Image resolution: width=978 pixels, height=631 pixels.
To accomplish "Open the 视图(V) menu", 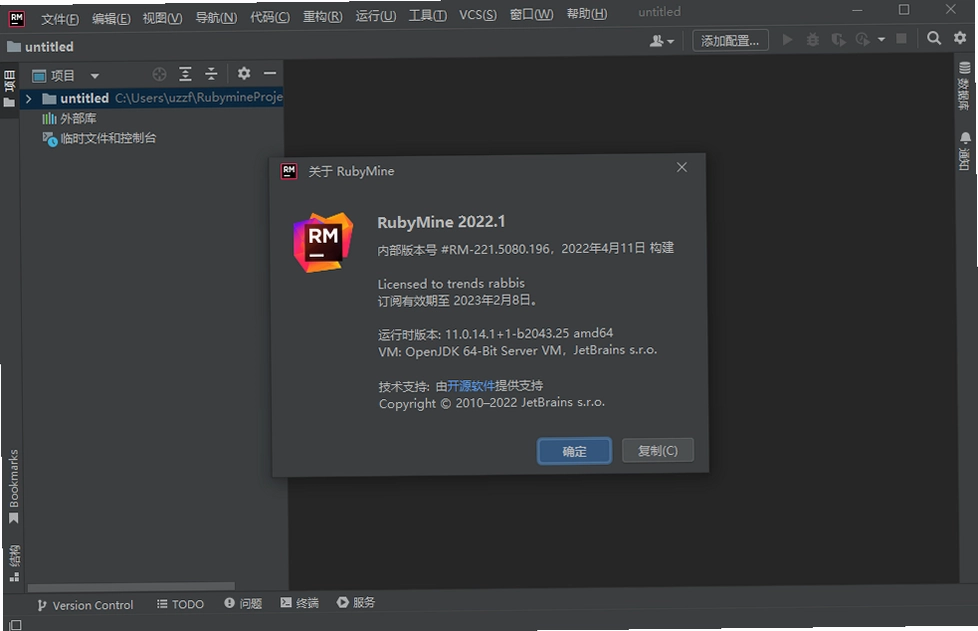I will click(162, 18).
